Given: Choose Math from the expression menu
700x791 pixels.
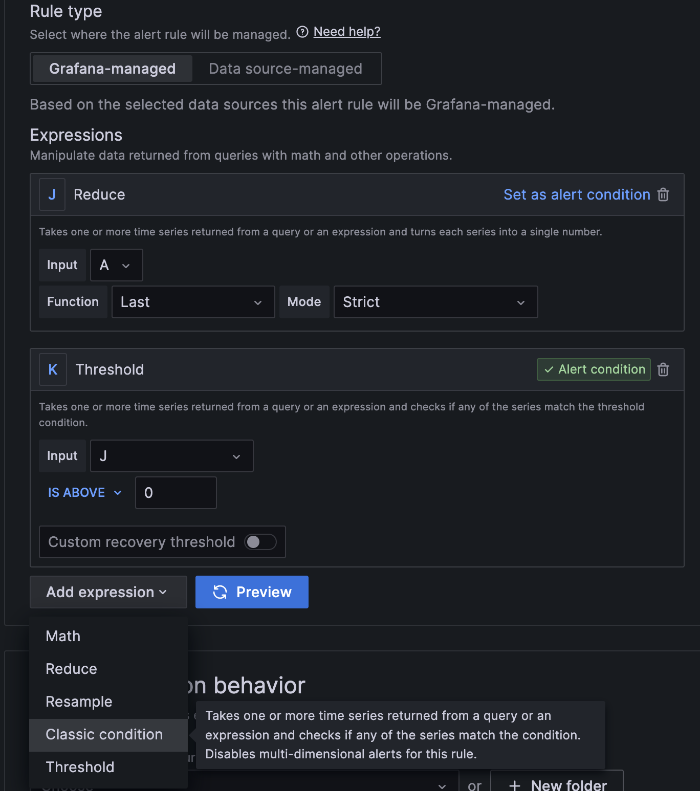Looking at the screenshot, I should click(x=108, y=636).
